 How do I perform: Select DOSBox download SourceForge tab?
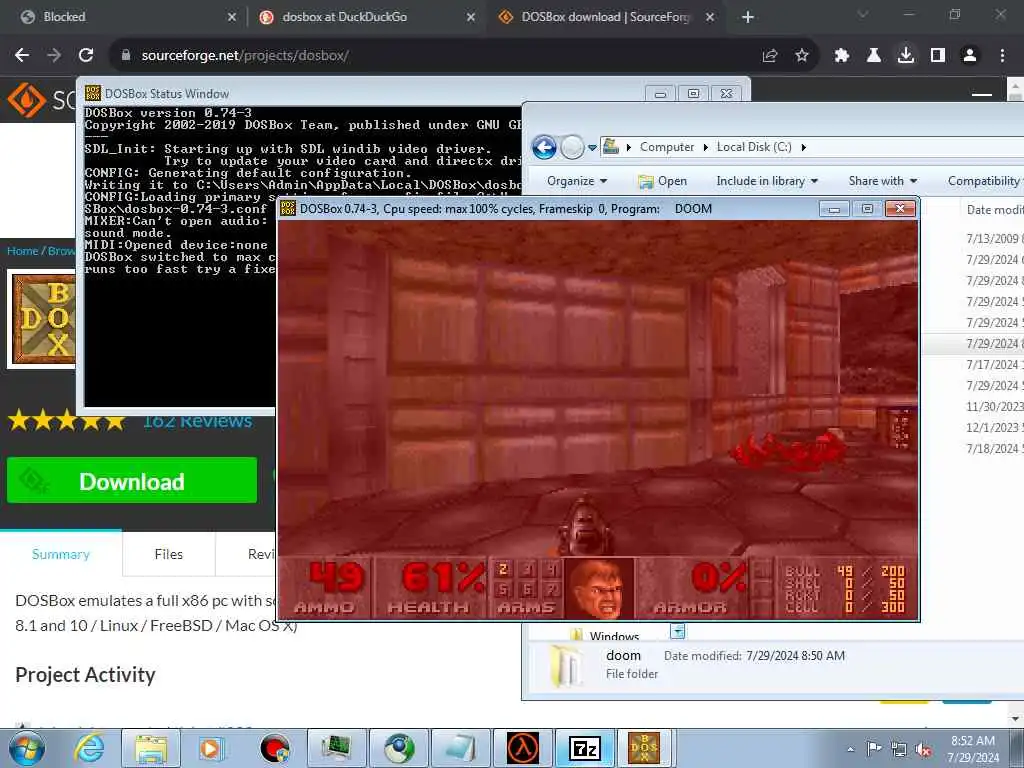click(x=605, y=17)
